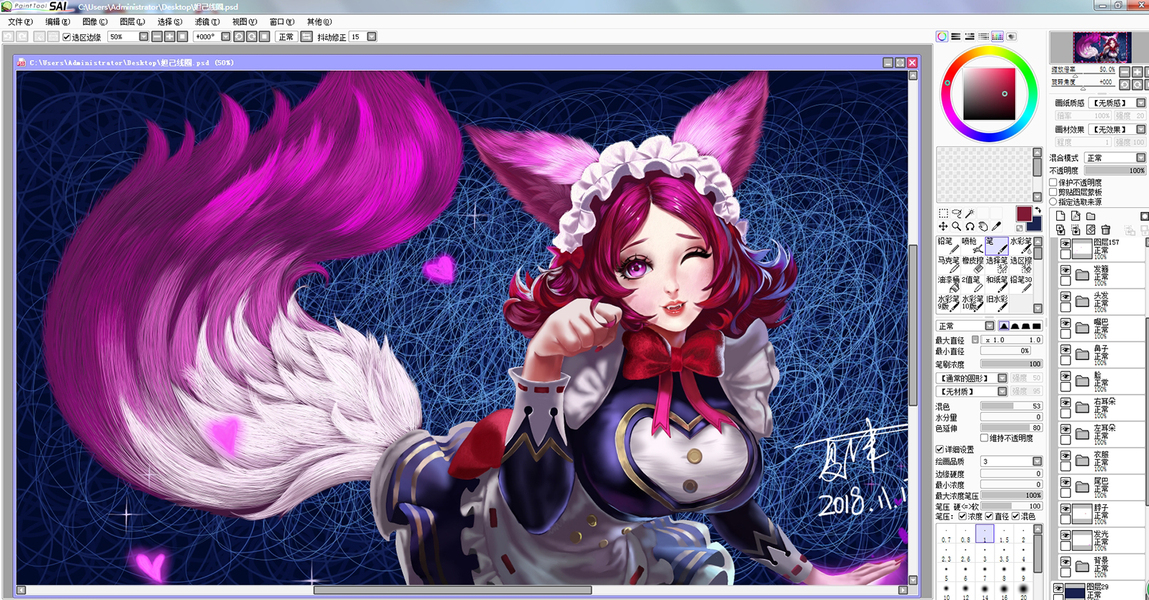Select the hand pan tool
Viewport: 1149px width, 600px height.
pos(983,226)
